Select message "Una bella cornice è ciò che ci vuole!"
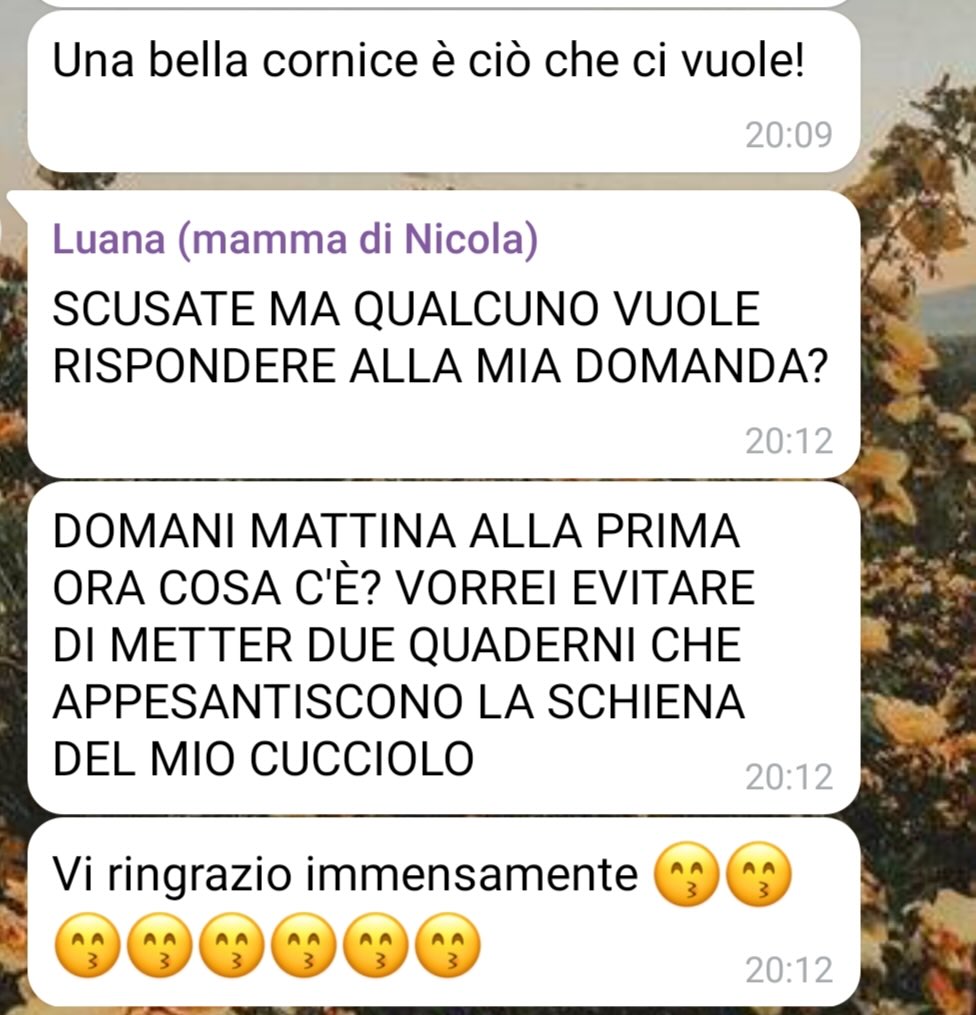Screen dimensions: 976x1015 [443, 92]
